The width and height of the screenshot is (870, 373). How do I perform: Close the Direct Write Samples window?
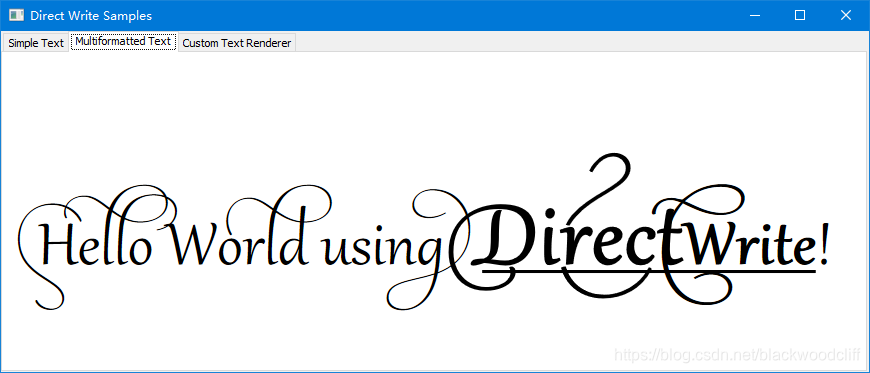coord(846,16)
